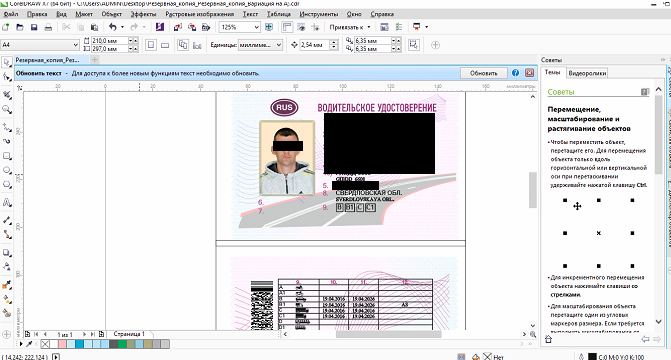Open the Эффекты menu

[x=143, y=14]
